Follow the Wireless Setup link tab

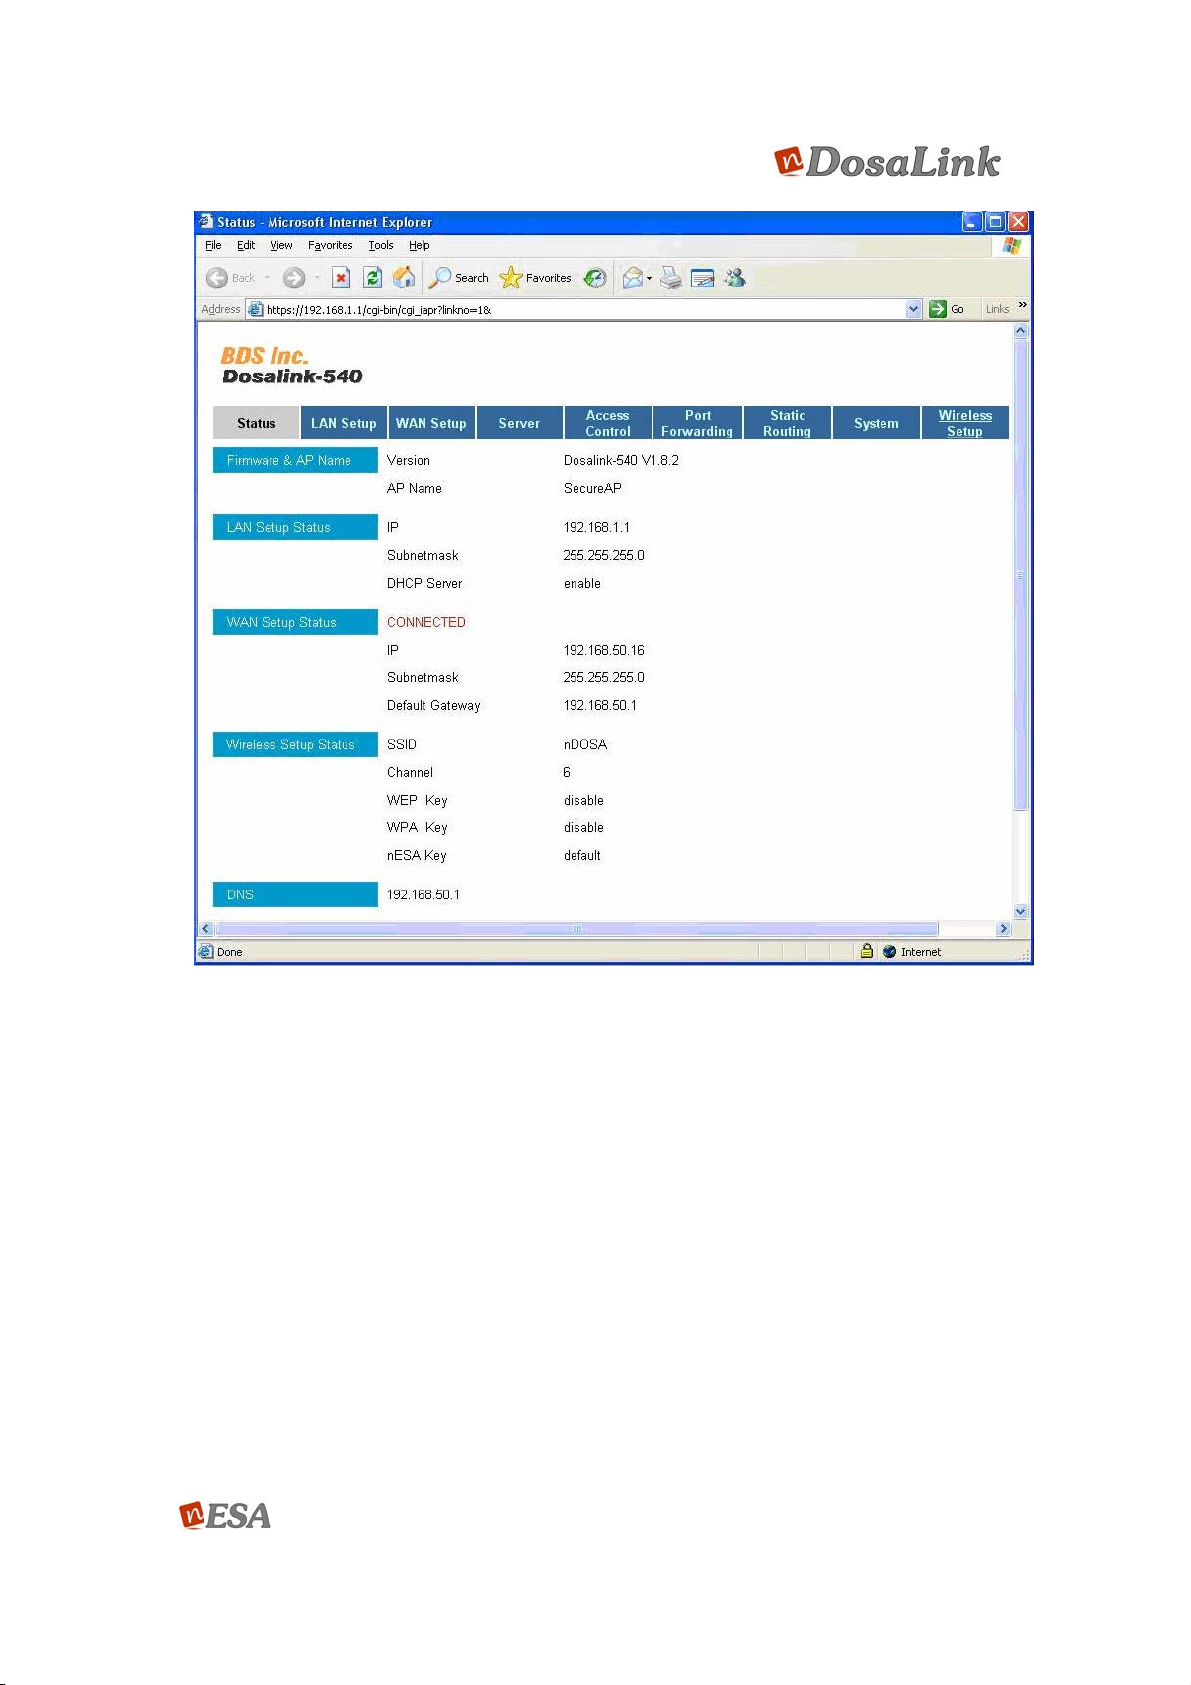coord(965,423)
